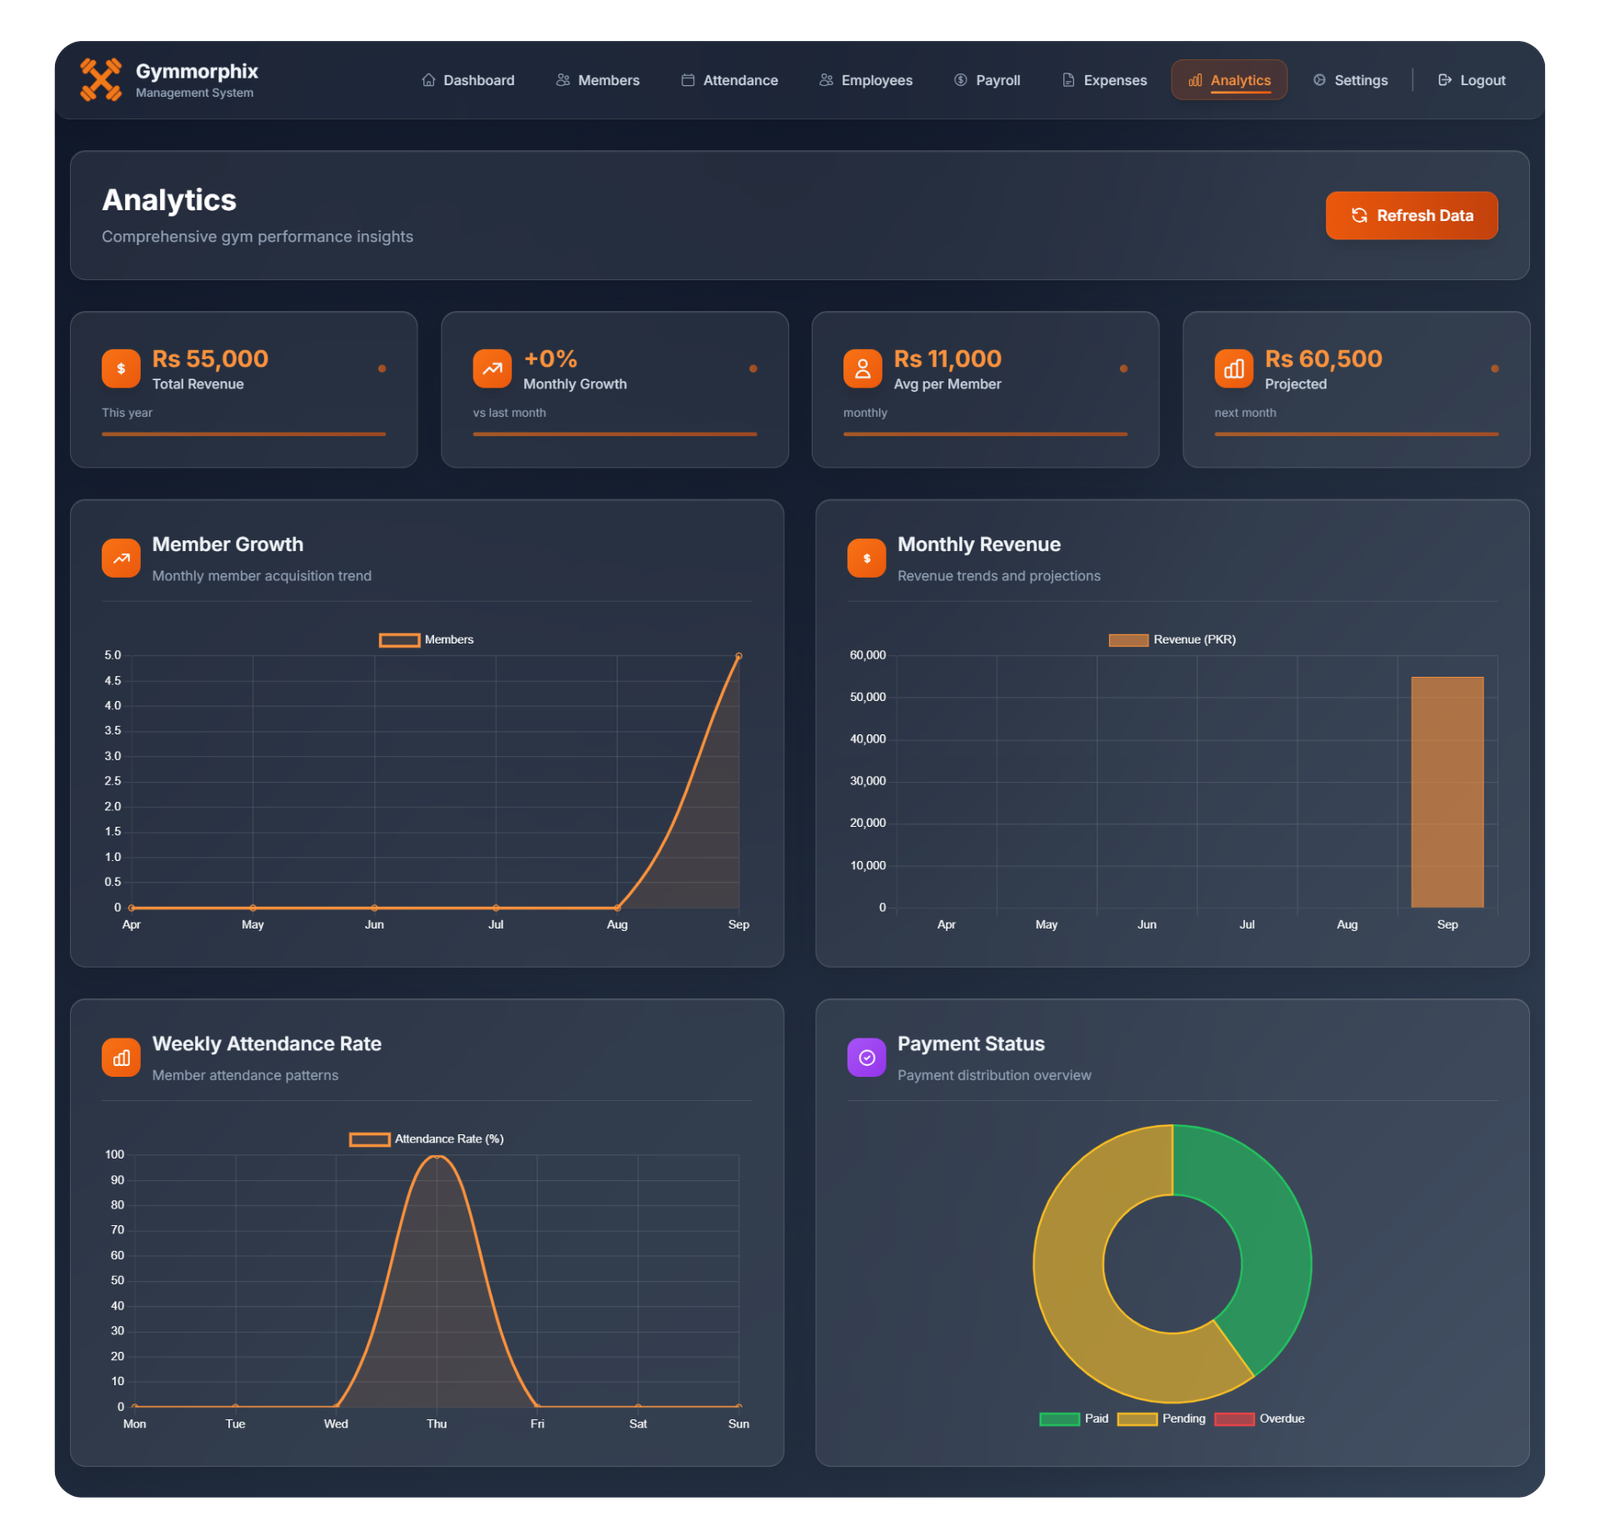Click the Logout link
Image resolution: width=1600 pixels, height=1537 pixels.
(1470, 80)
